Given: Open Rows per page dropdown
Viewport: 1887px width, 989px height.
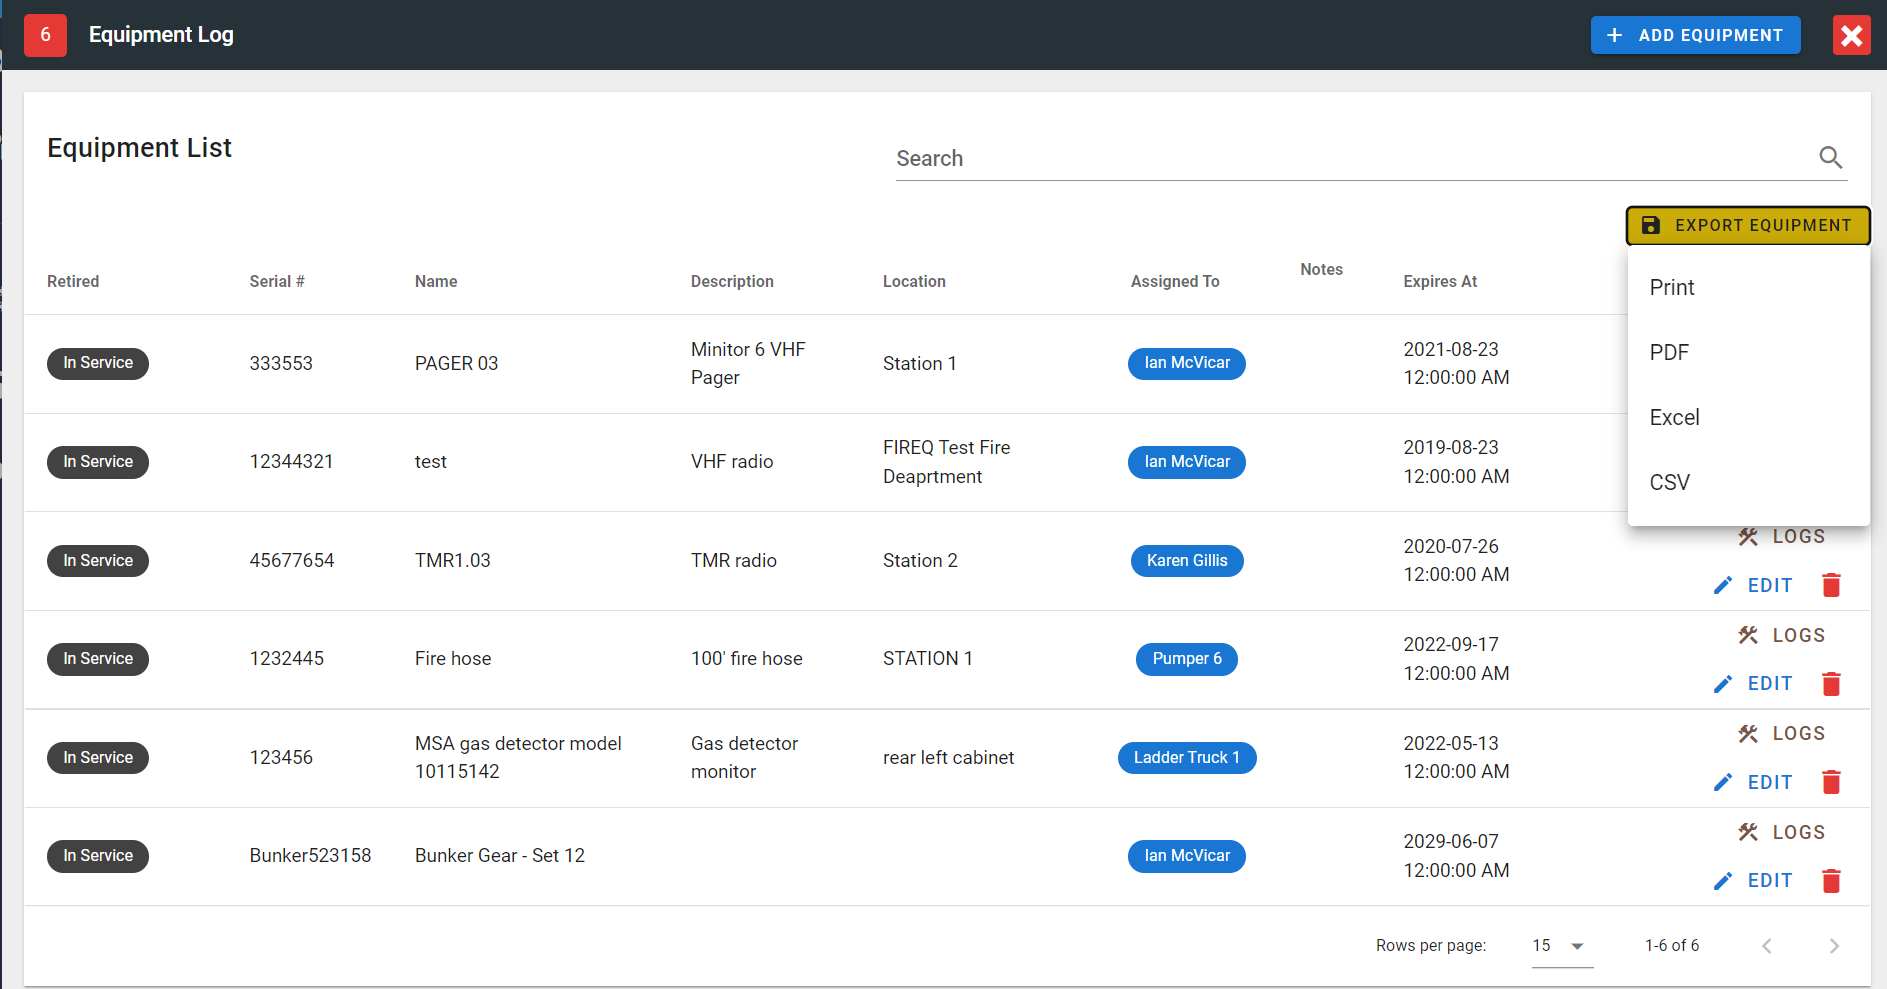Looking at the screenshot, I should pos(1561,946).
